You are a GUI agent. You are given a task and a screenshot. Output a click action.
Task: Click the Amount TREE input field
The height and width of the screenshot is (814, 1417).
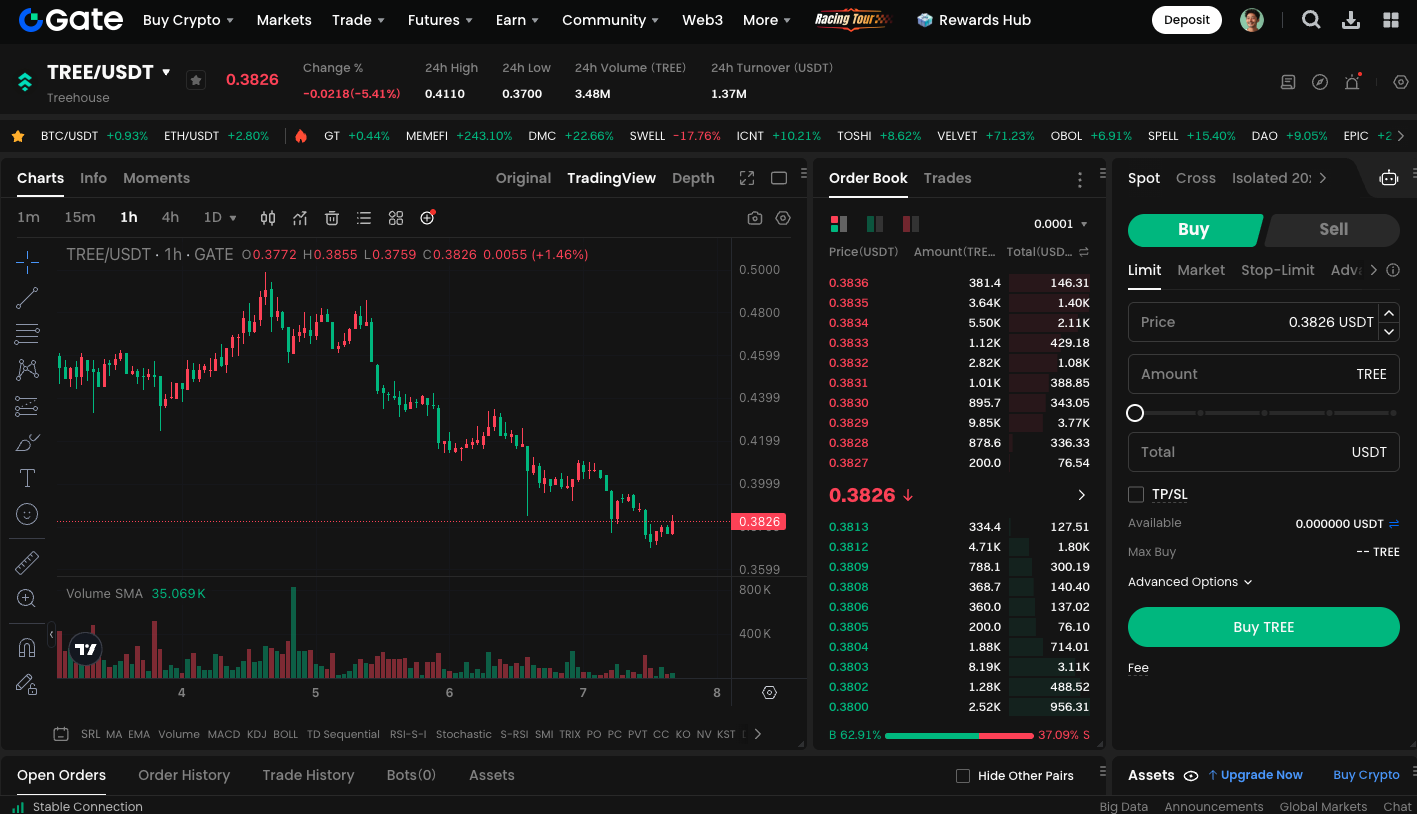pyautogui.click(x=1263, y=374)
